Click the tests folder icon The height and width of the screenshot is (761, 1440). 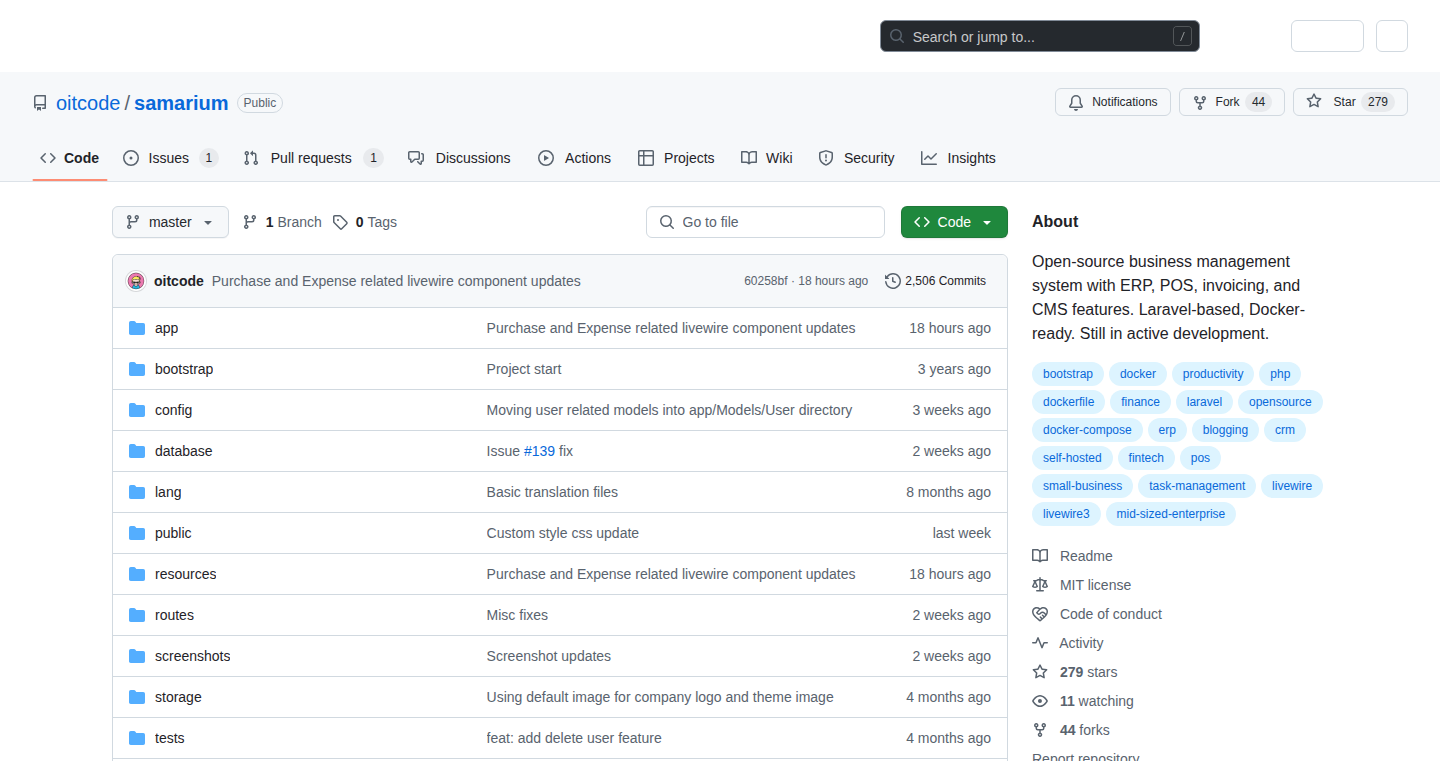tap(137, 738)
